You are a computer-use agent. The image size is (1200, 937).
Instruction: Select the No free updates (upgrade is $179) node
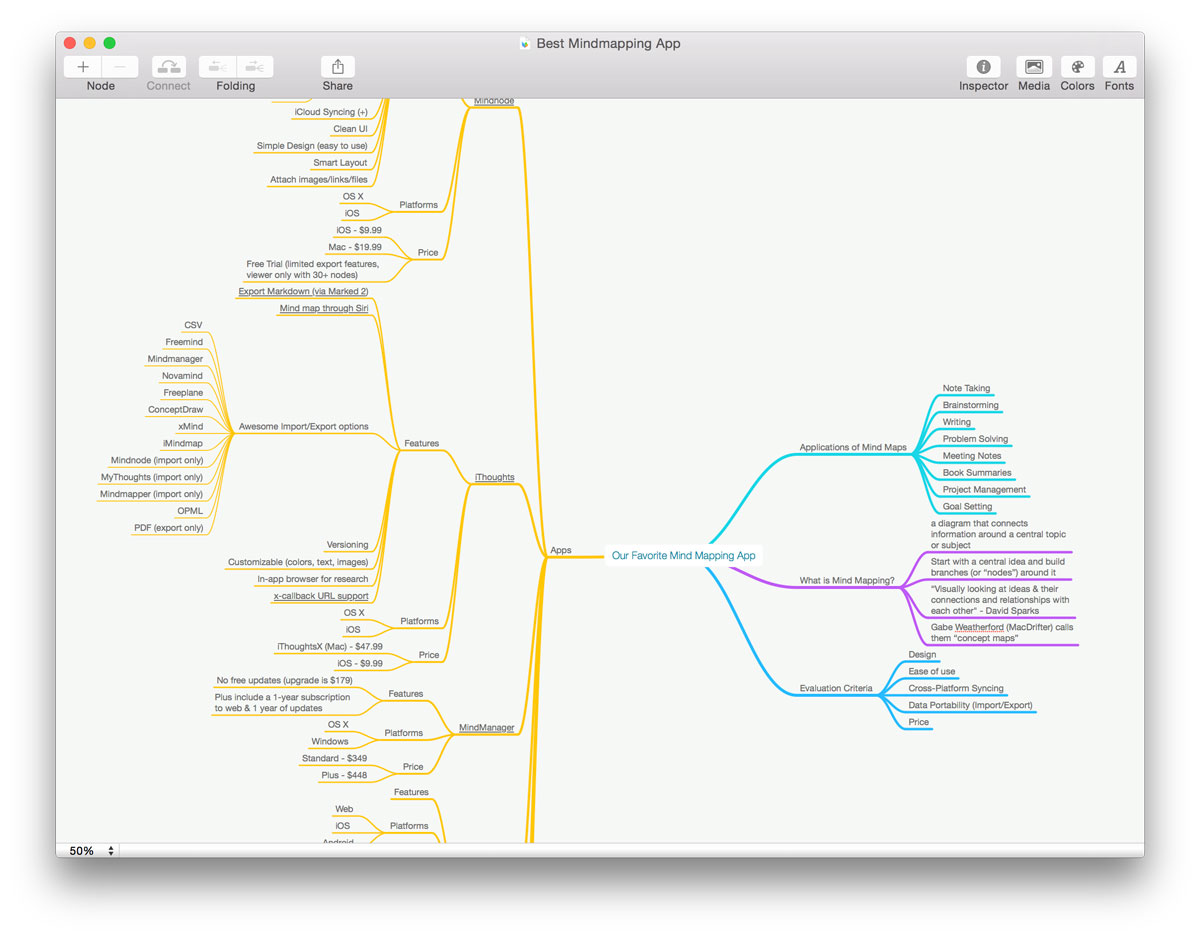285,680
